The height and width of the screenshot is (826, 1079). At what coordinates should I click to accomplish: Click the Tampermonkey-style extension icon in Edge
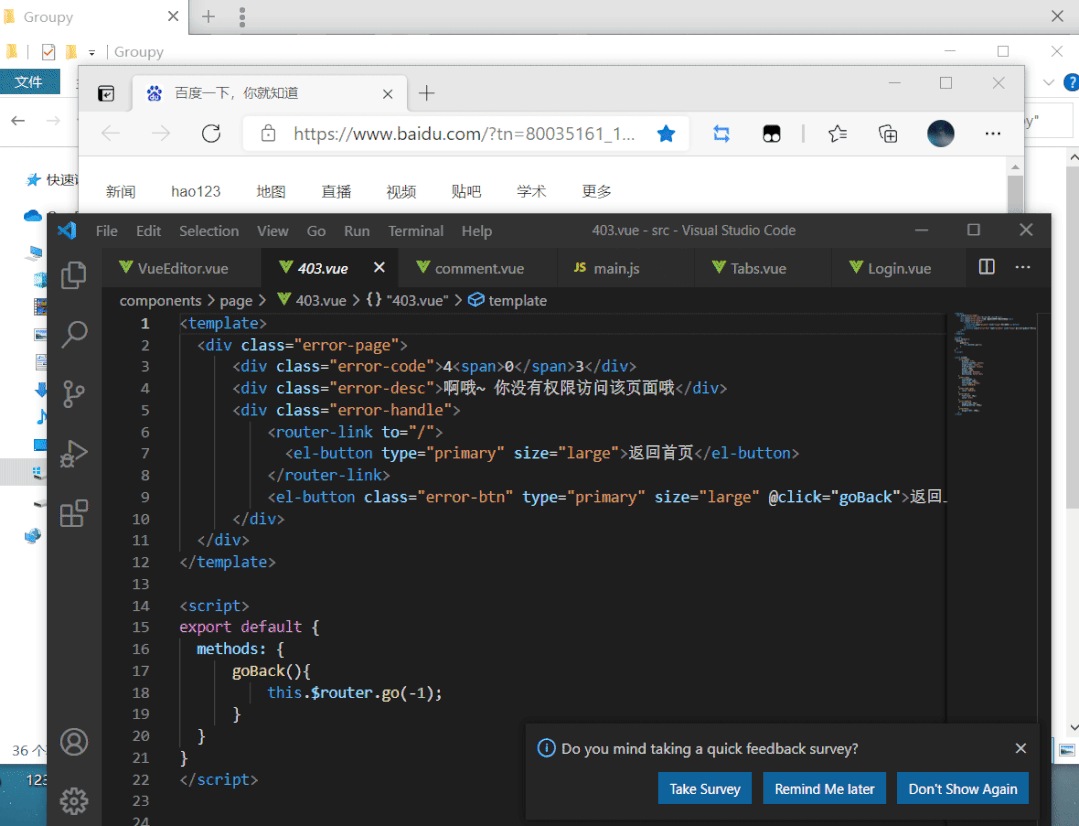coord(771,134)
